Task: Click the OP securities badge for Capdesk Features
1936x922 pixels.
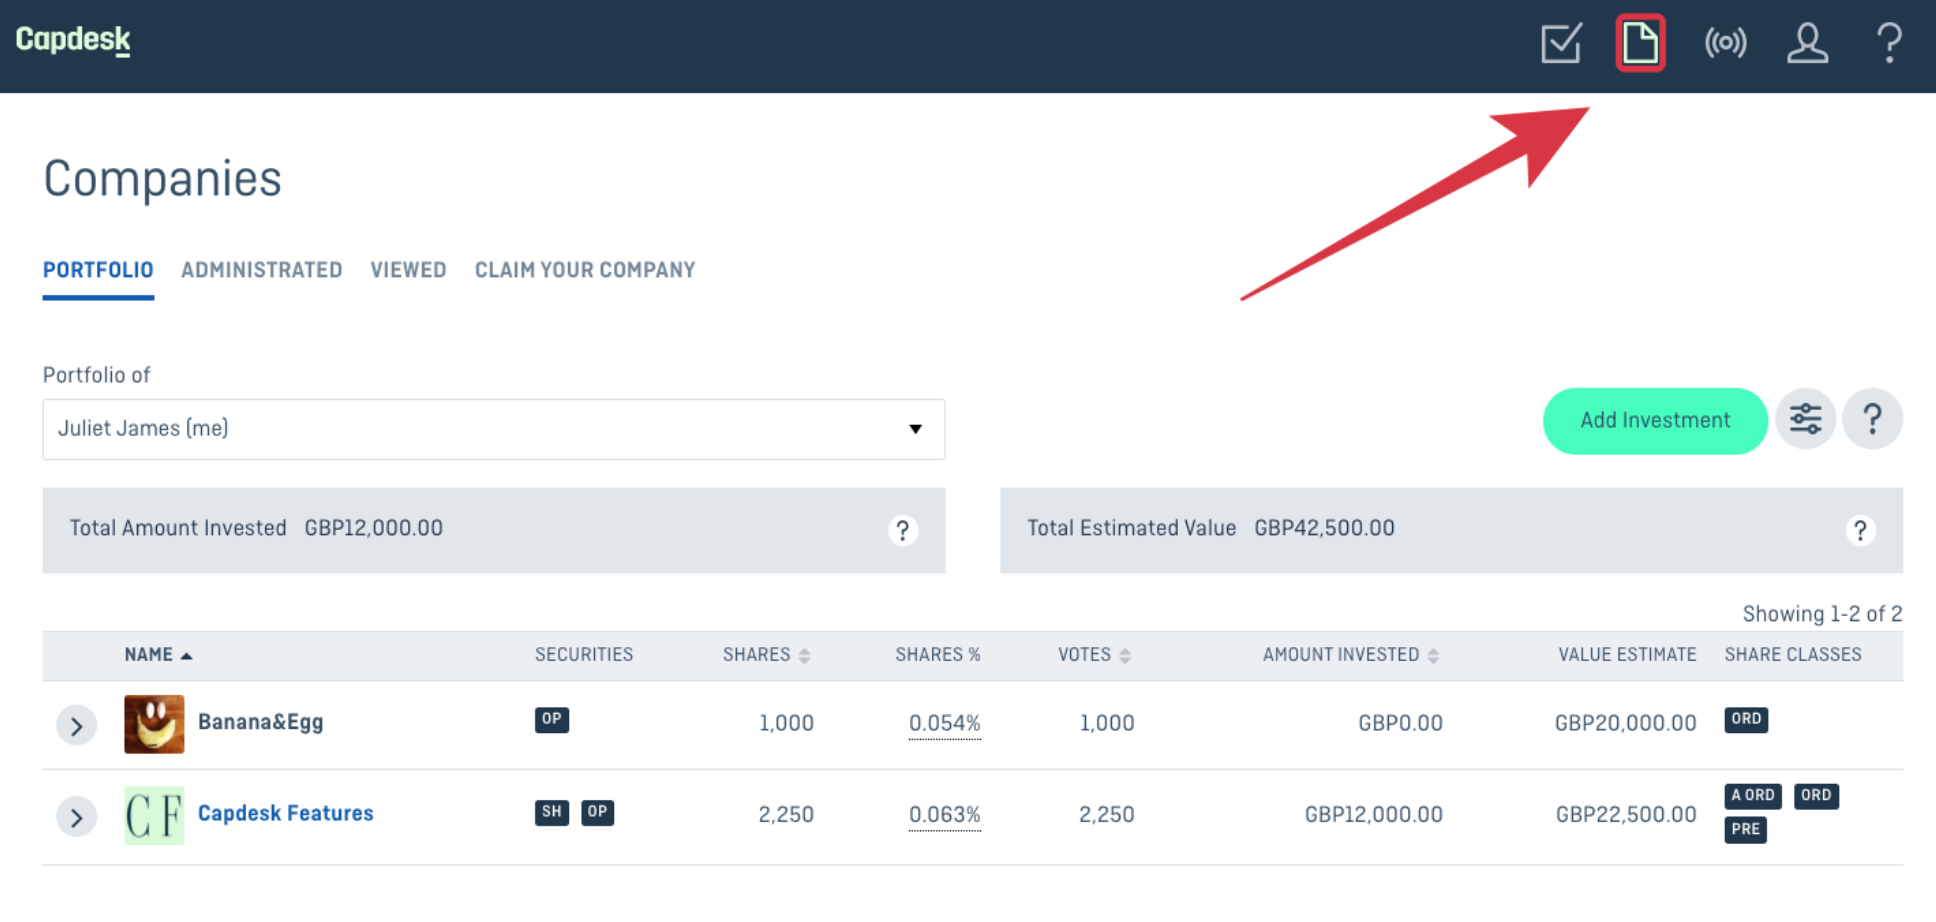Action: (x=597, y=812)
